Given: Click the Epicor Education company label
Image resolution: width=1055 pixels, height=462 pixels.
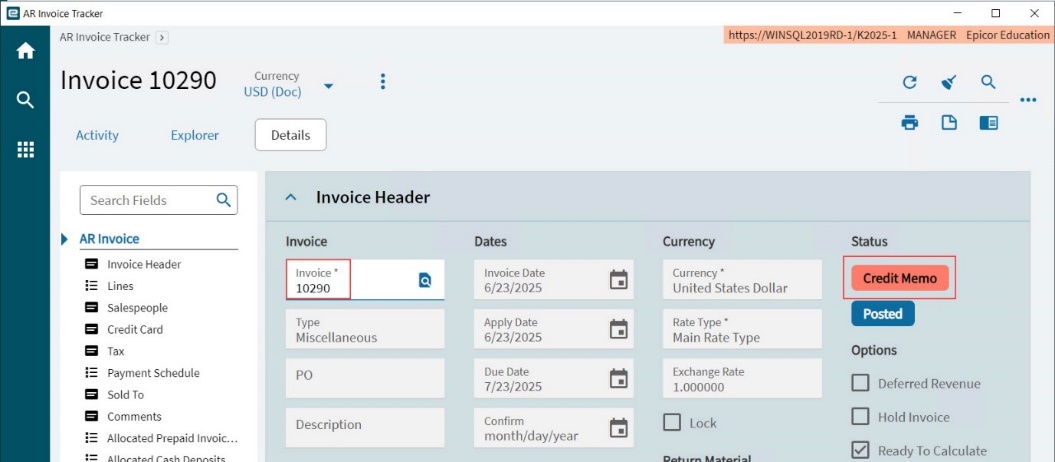Looking at the screenshot, I should point(1007,35).
